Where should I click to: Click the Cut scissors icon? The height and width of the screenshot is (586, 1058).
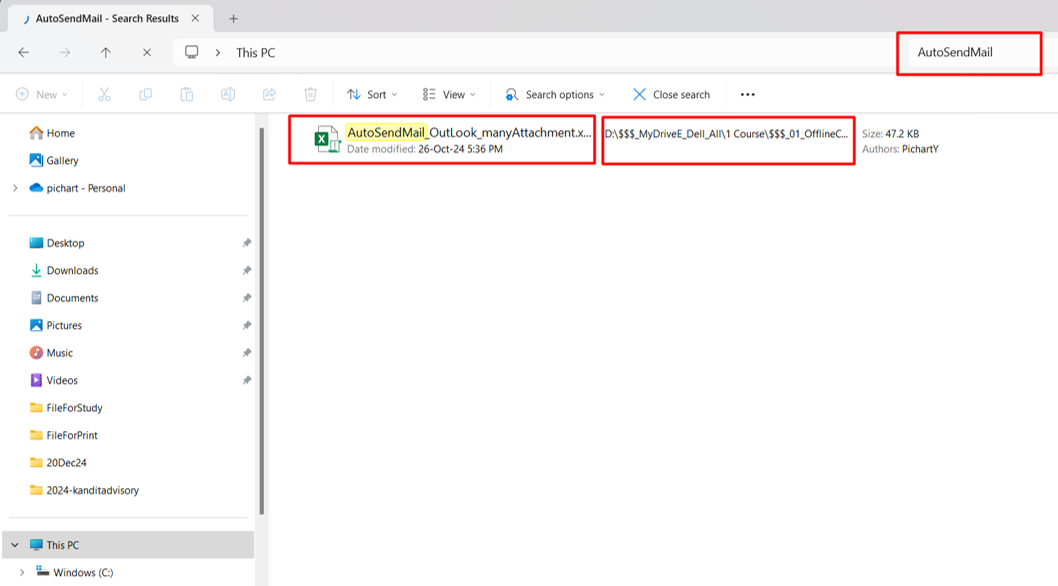click(104, 95)
